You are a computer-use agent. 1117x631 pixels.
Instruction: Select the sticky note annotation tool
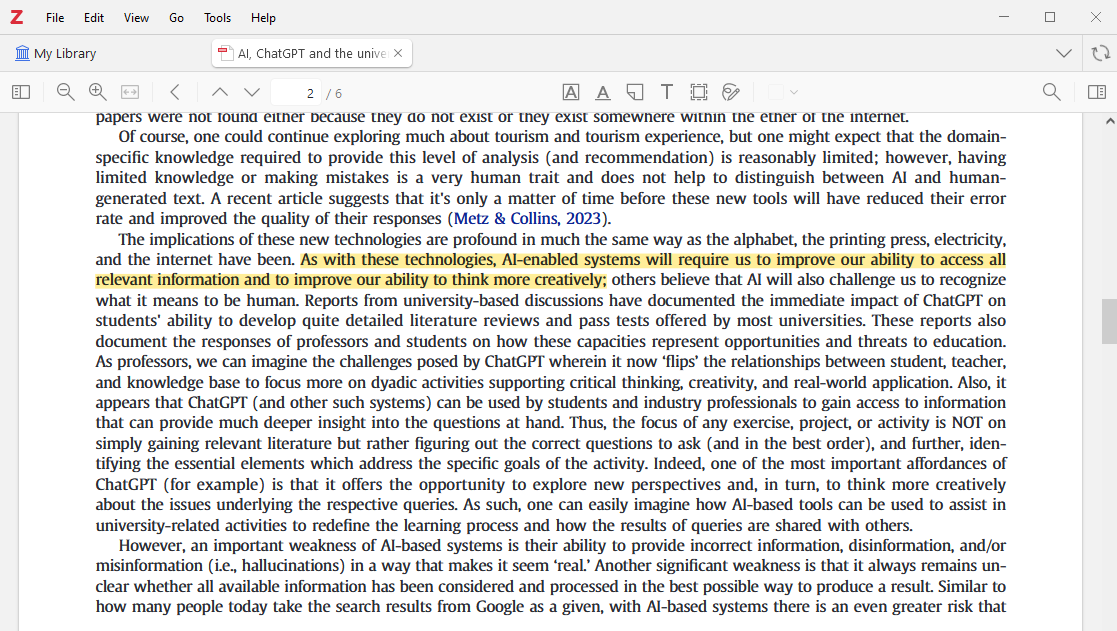click(635, 92)
